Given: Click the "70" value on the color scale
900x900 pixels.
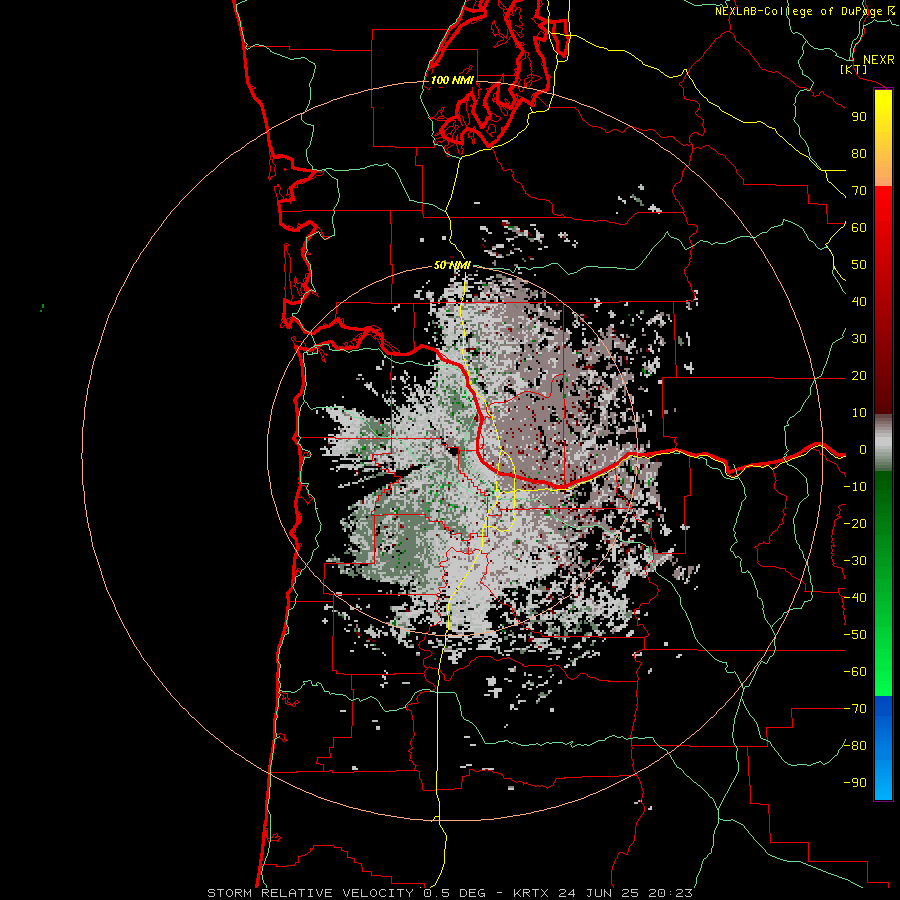Looking at the screenshot, I should pos(859,191).
